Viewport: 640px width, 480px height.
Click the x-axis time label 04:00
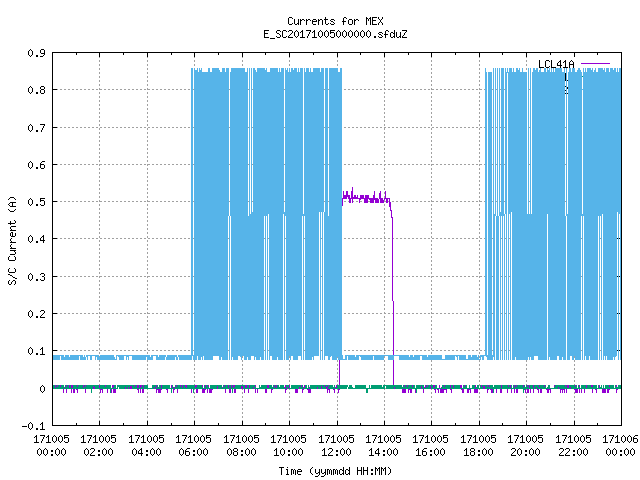point(146,452)
